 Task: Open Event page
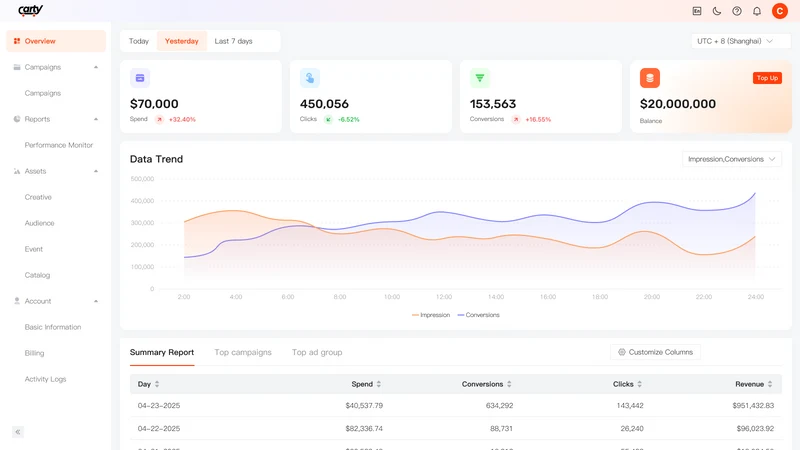(34, 249)
